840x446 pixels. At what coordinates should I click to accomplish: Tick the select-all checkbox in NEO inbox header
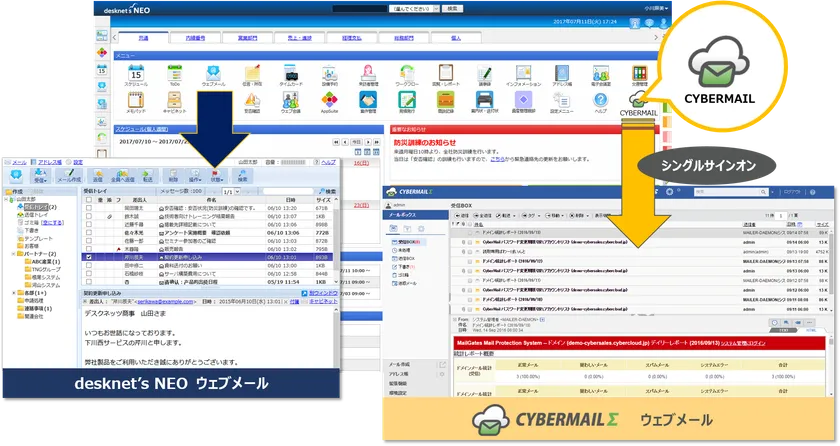tap(88, 200)
